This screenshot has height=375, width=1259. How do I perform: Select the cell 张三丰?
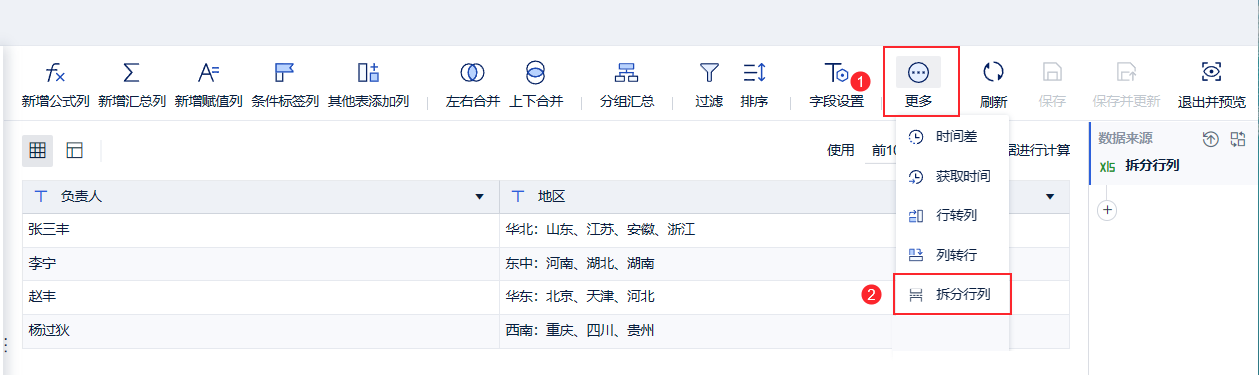click(261, 230)
